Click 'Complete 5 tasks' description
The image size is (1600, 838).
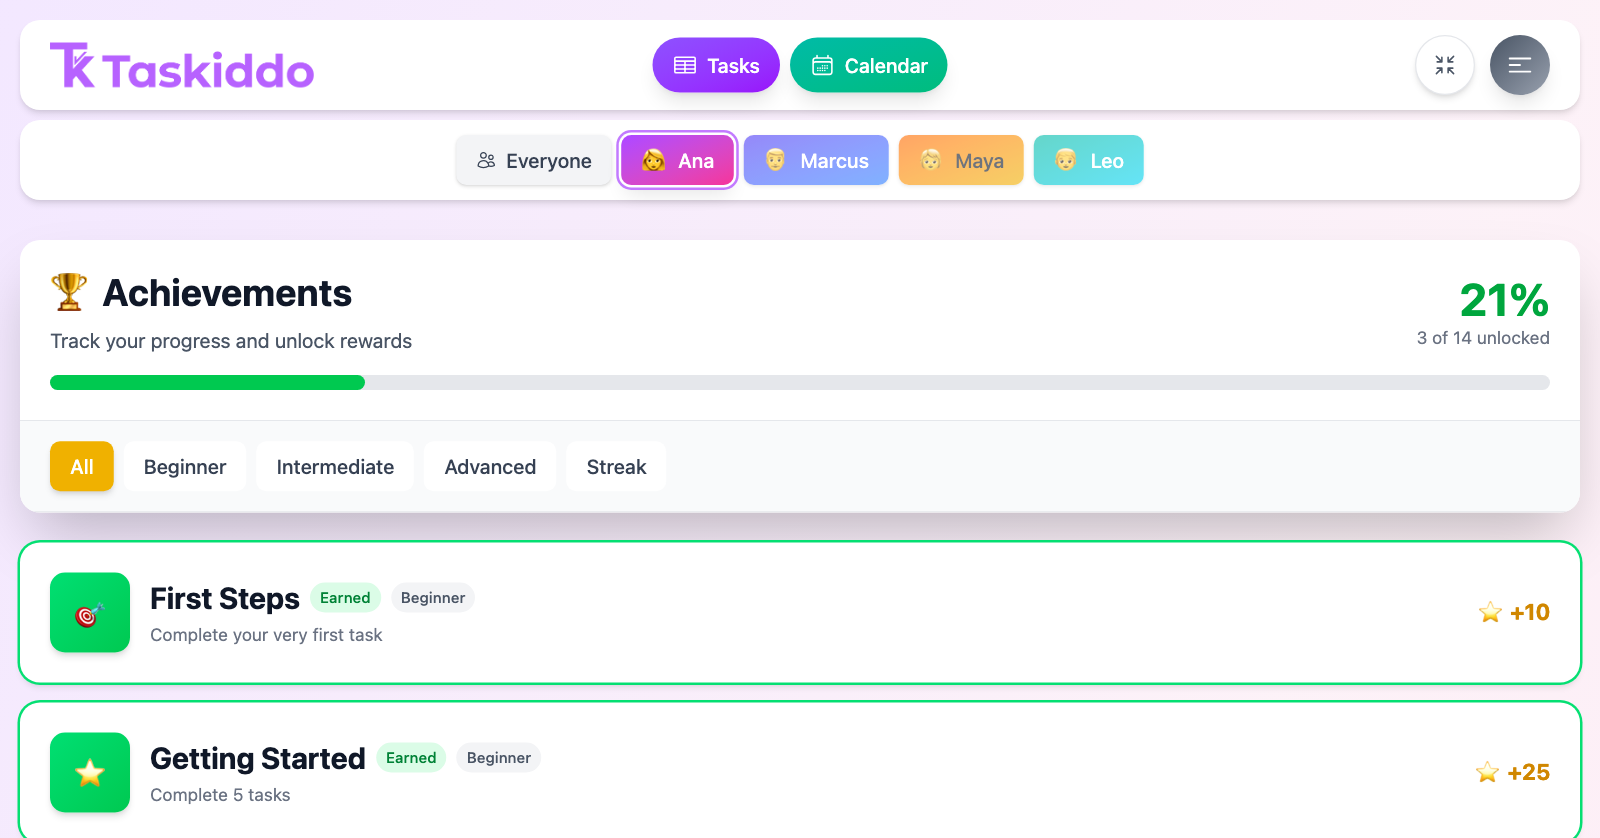220,795
